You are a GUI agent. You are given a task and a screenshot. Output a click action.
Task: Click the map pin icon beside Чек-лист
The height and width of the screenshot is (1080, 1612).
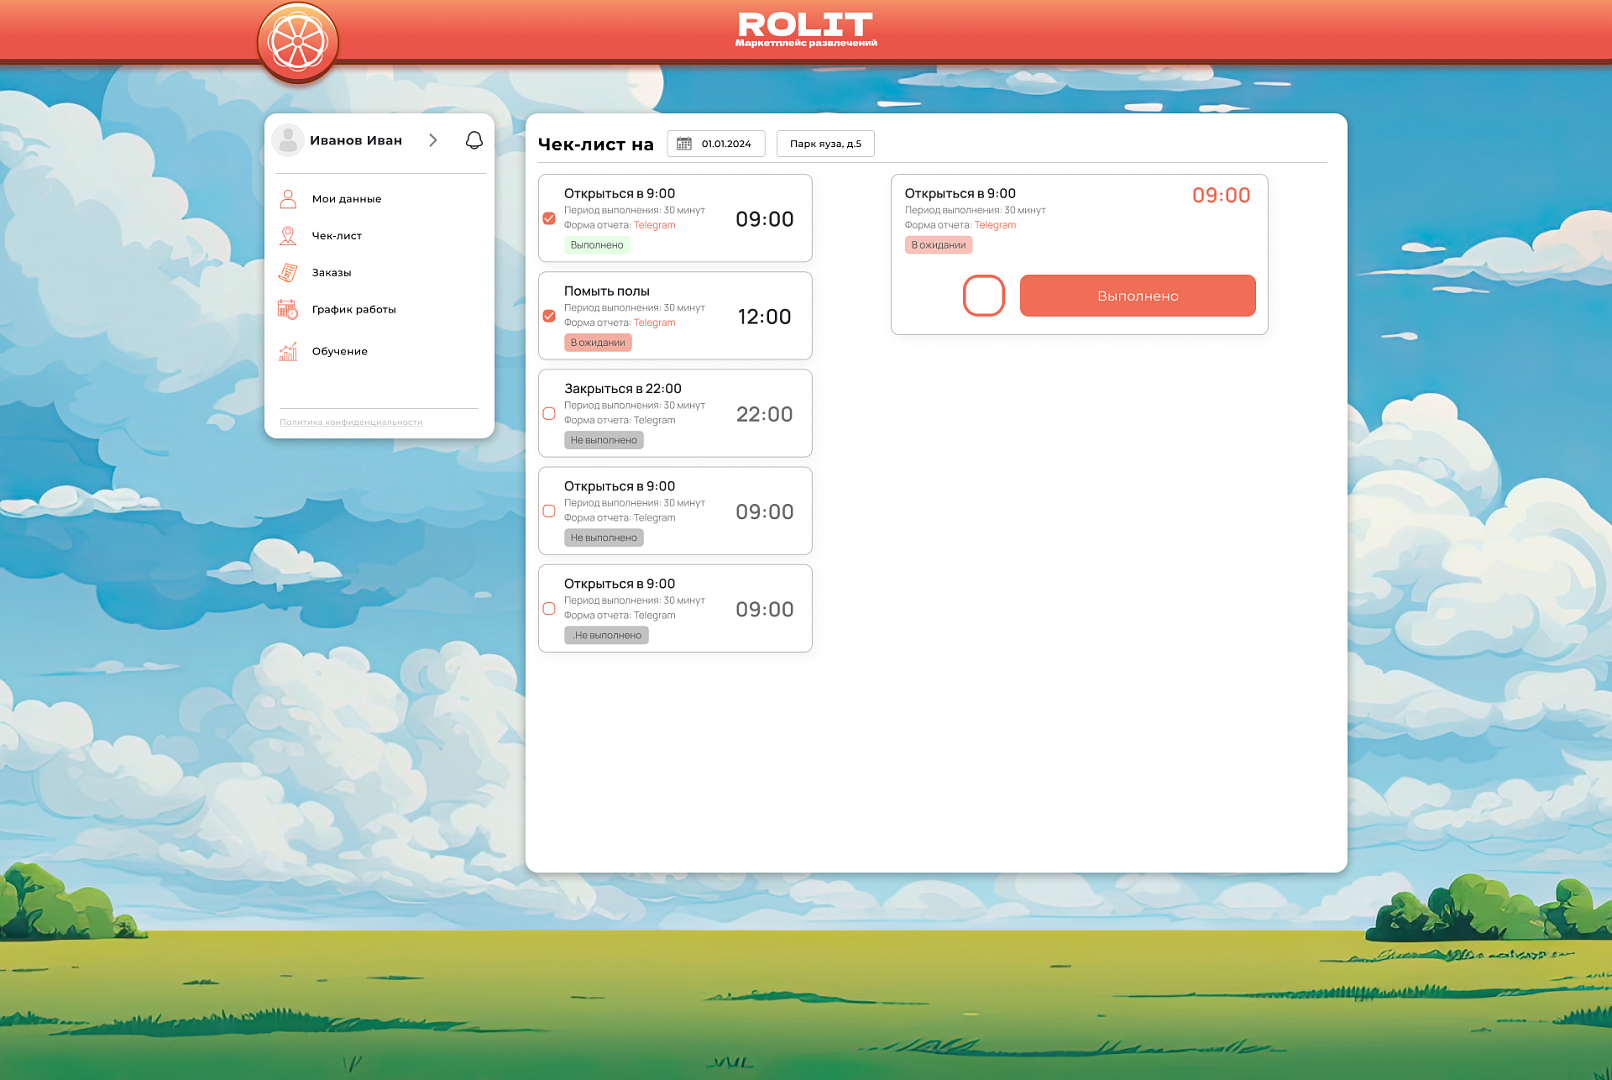click(x=288, y=236)
